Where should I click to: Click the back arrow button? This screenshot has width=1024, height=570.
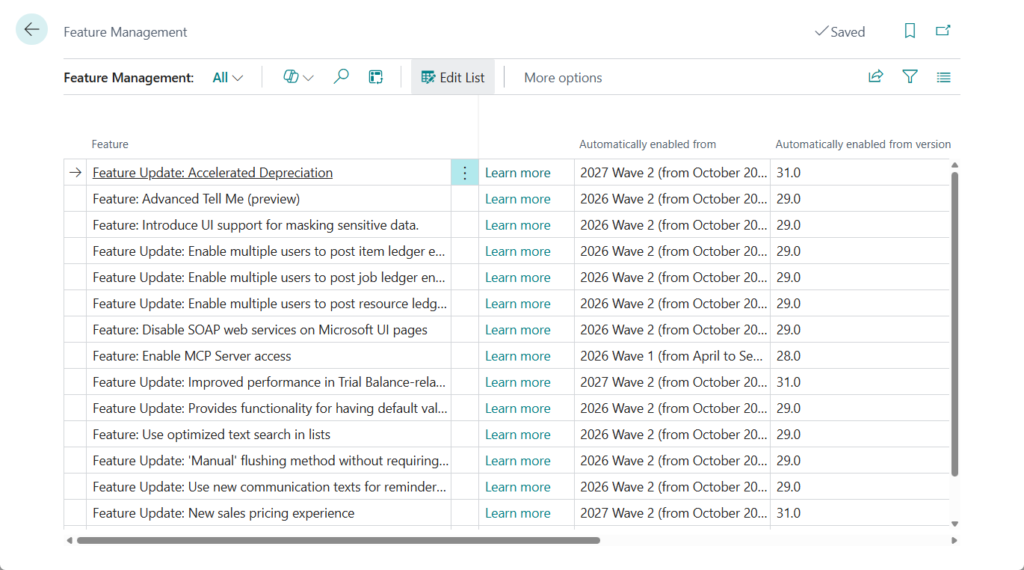[x=32, y=30]
